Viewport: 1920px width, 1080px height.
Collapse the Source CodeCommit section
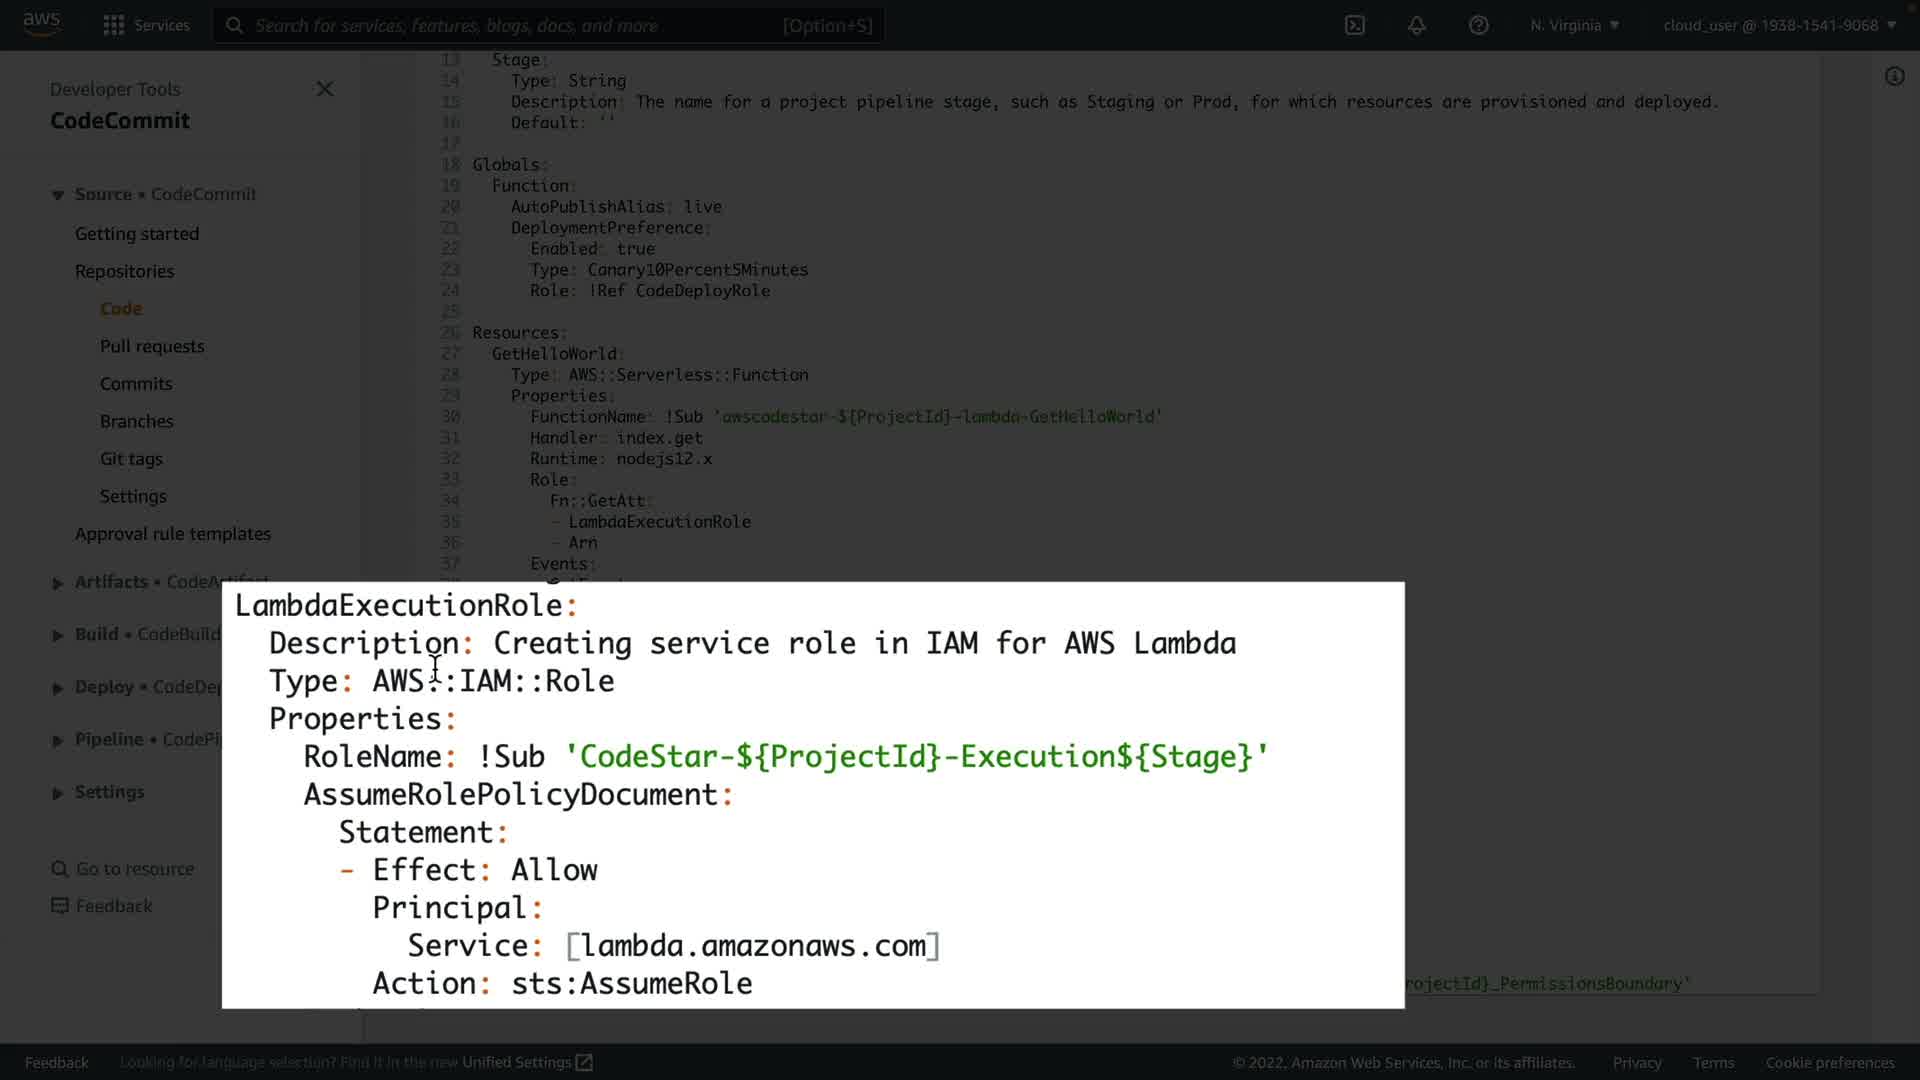(x=58, y=195)
